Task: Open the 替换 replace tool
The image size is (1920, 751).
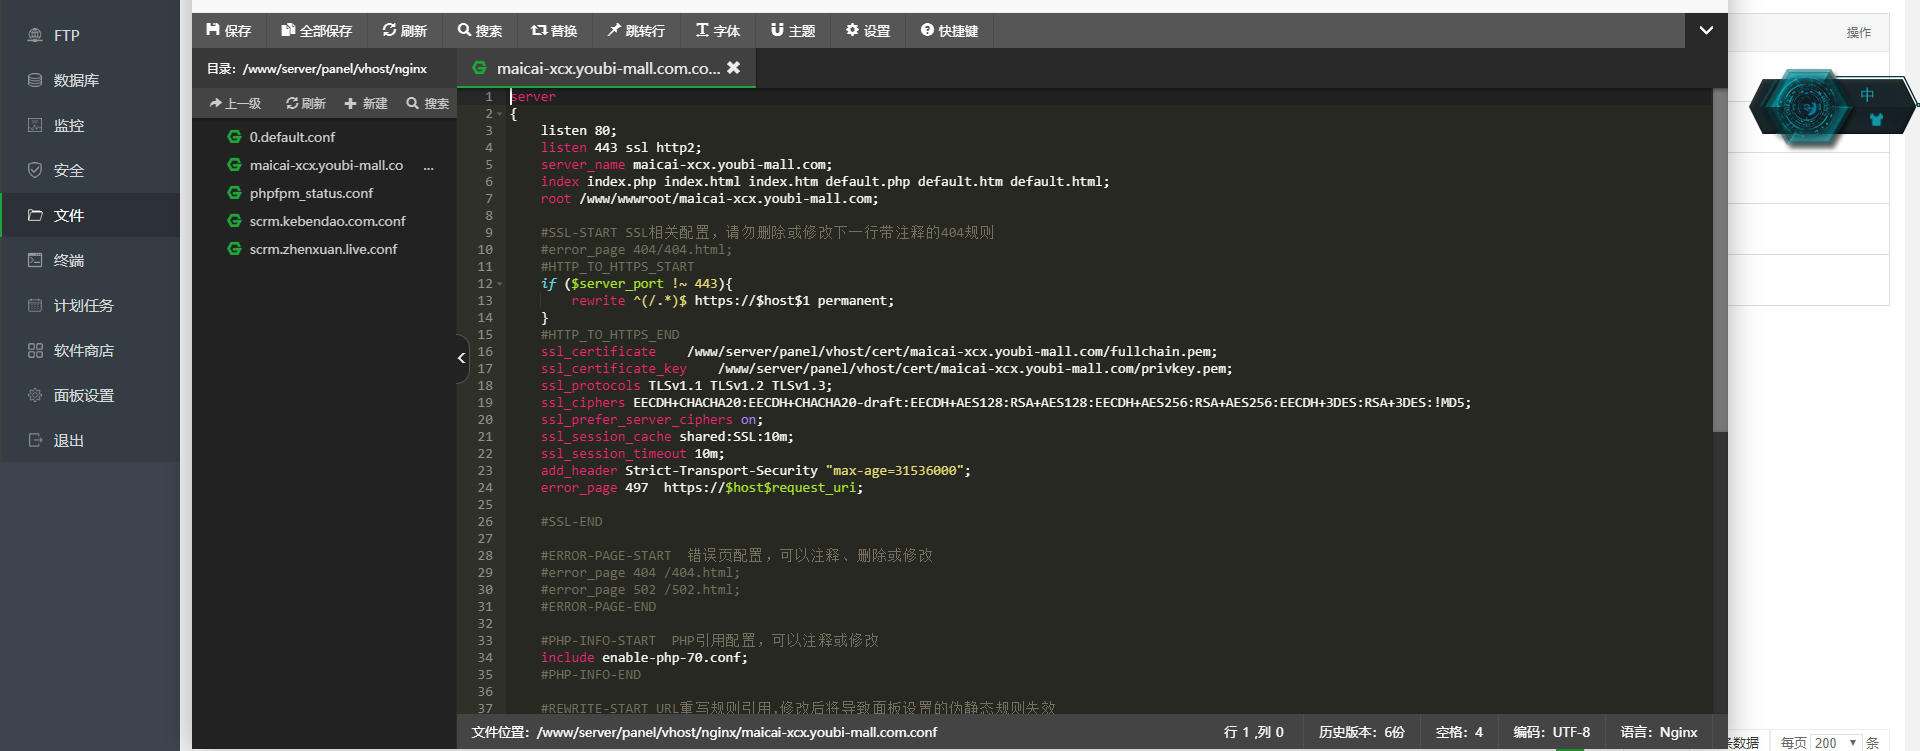Action: pyautogui.click(x=554, y=31)
